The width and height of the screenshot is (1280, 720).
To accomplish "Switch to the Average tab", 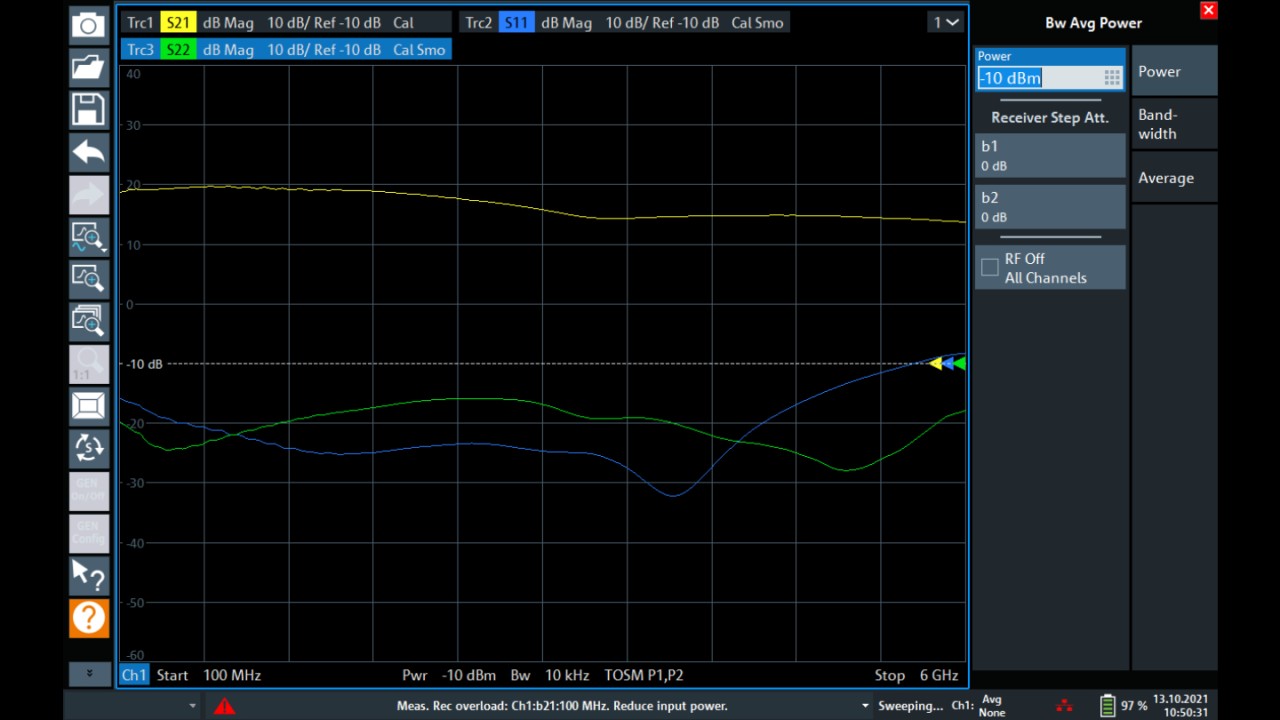I will click(1174, 178).
